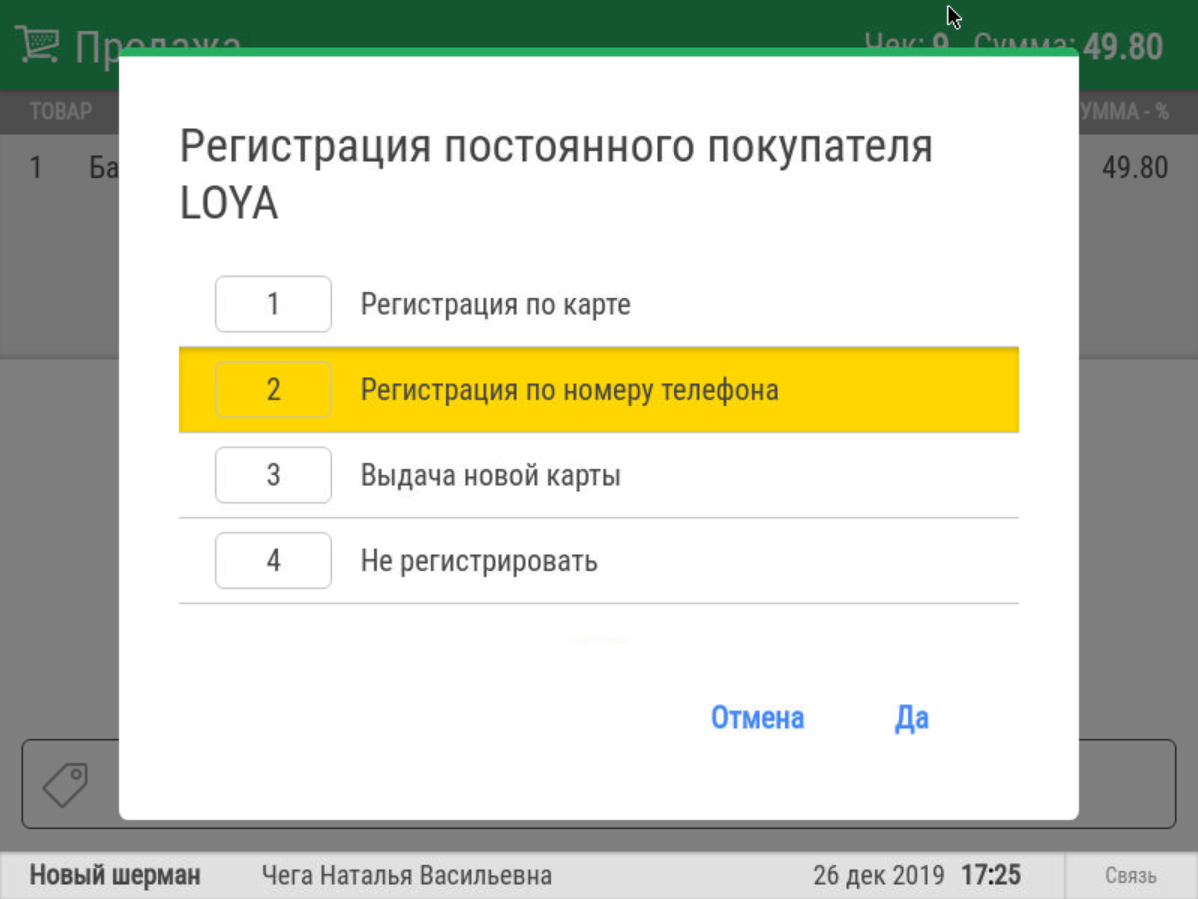Click the 'ТОВАР' column header
The height and width of the screenshot is (899, 1198).
click(60, 112)
